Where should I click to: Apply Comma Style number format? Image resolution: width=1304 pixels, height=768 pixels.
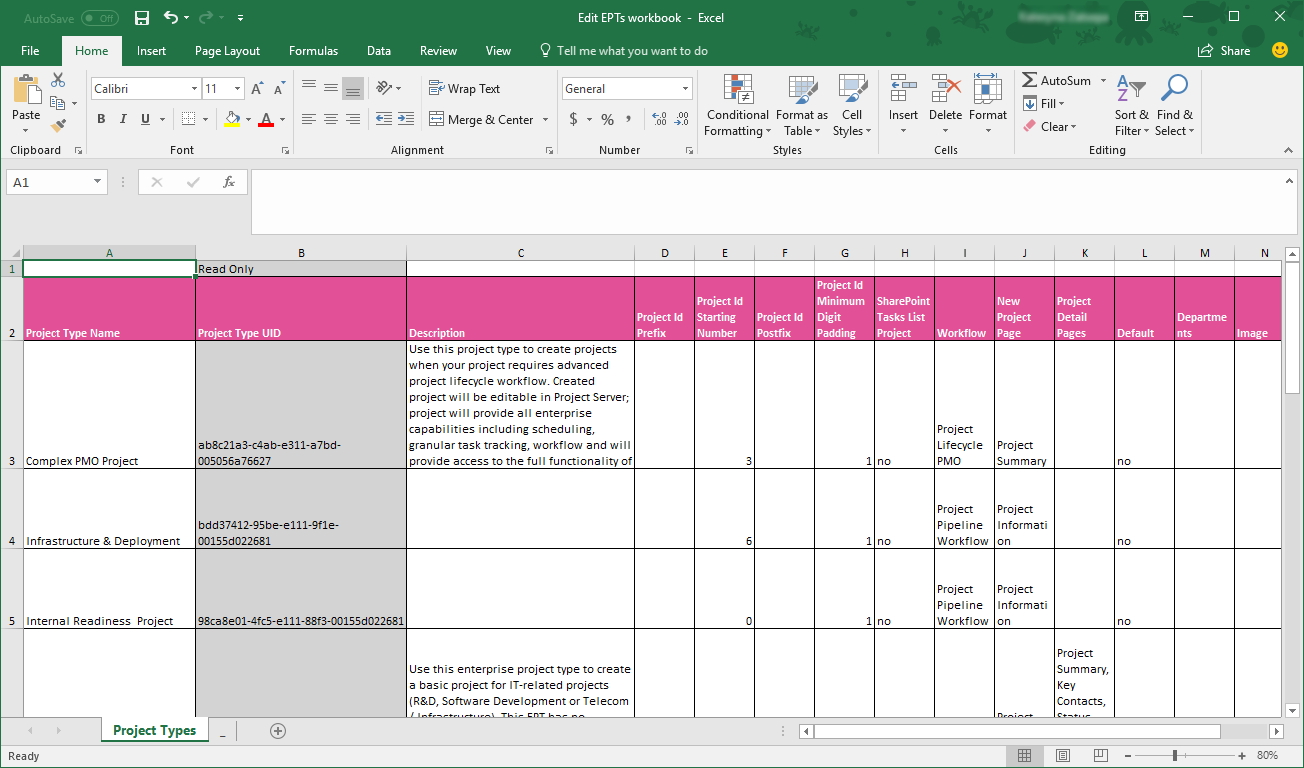coord(628,119)
